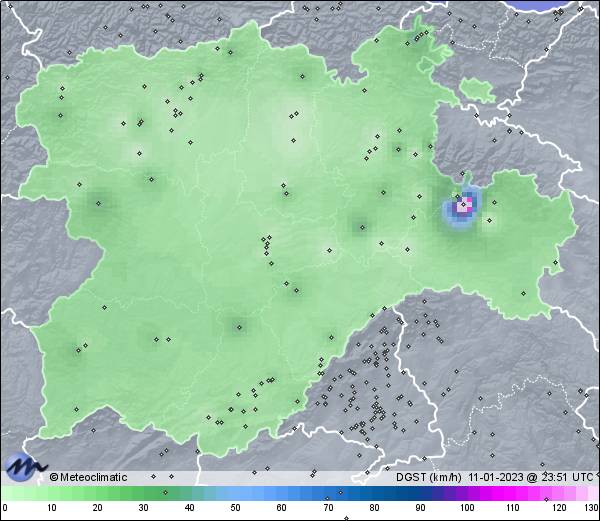Viewport: 600px width, 521px height.
Task: Click the scale label 90
Action: tap(420, 508)
